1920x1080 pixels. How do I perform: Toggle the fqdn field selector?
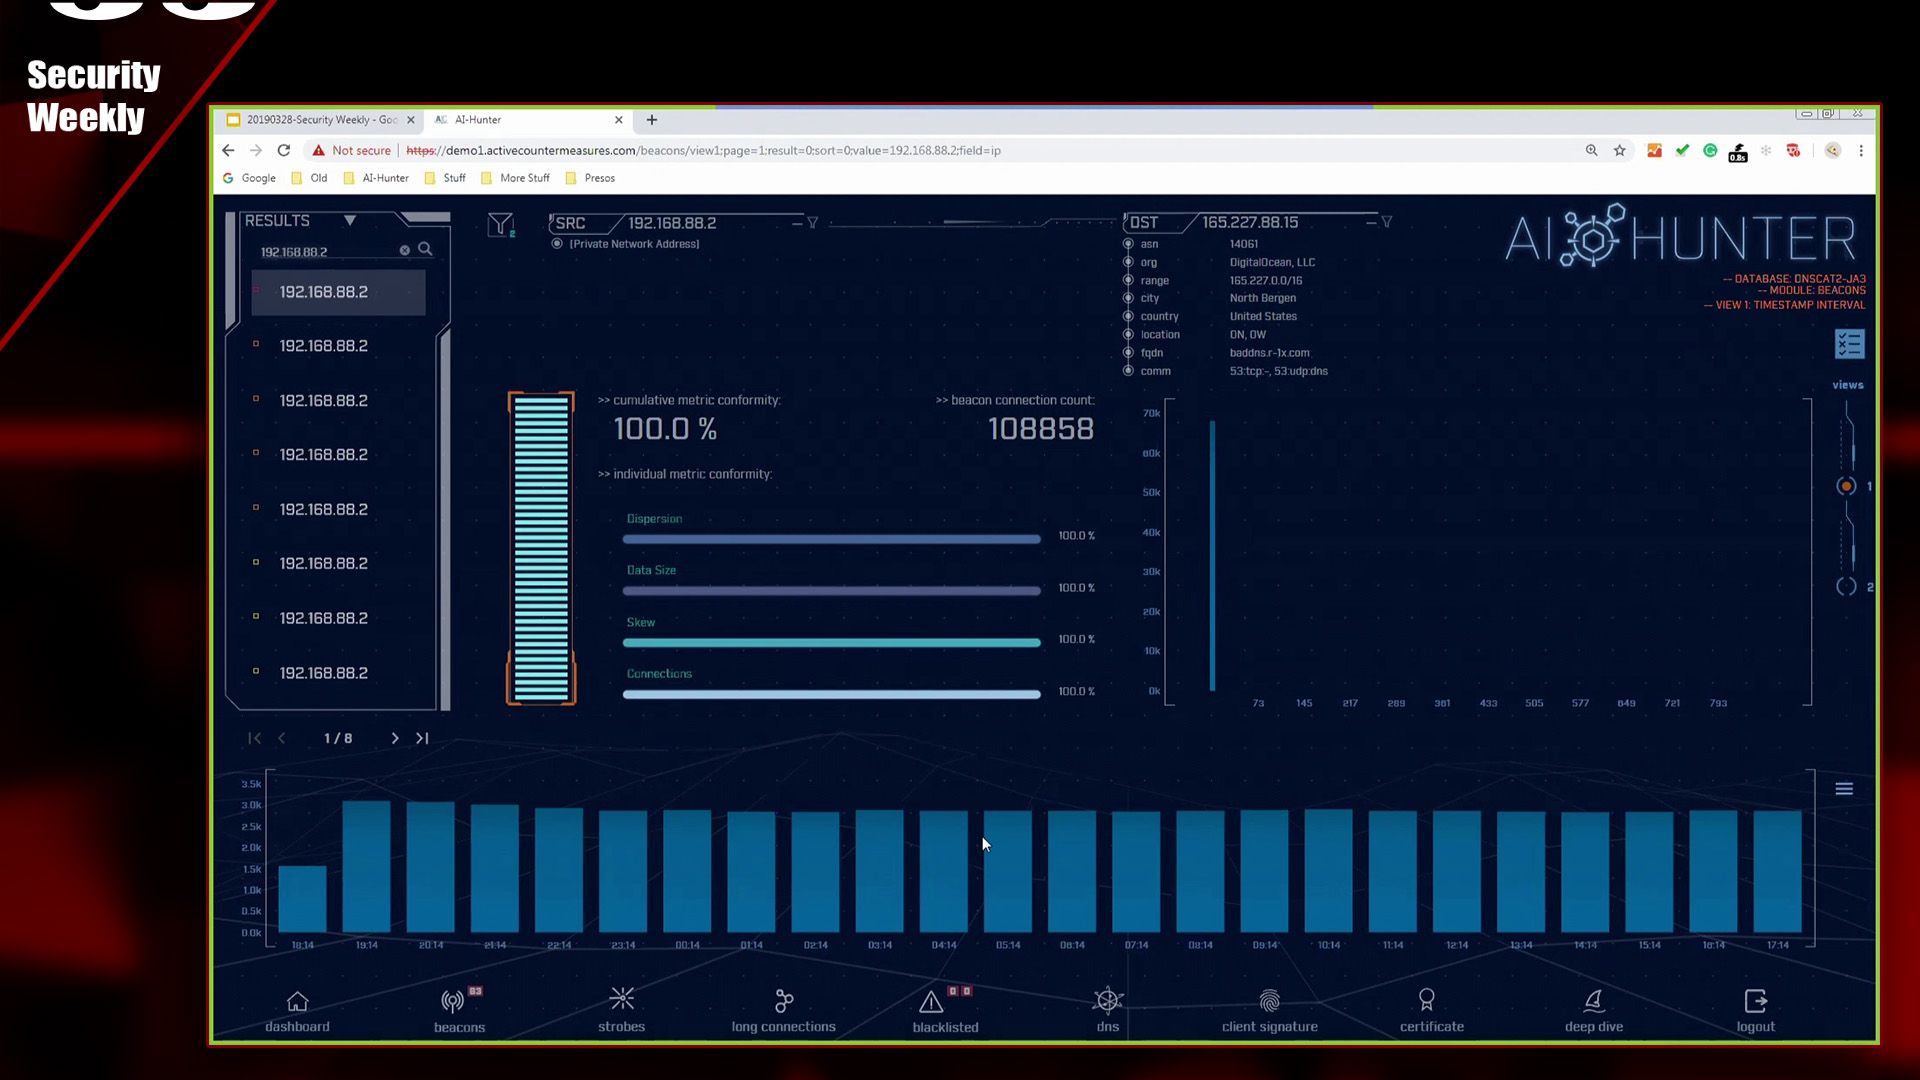click(x=1128, y=352)
